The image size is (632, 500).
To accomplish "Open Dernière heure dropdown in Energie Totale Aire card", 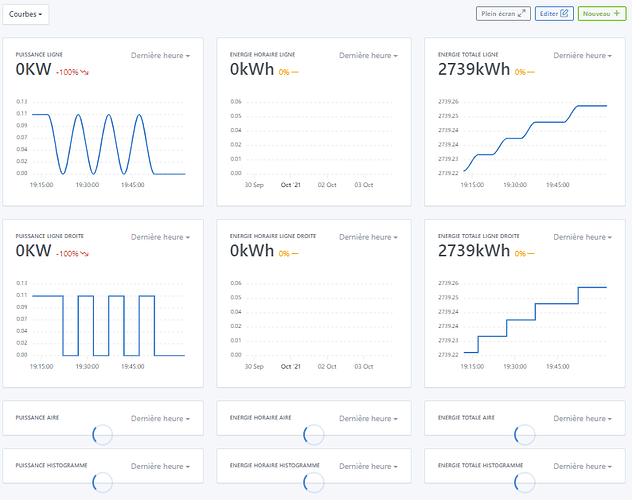I will tap(582, 419).
